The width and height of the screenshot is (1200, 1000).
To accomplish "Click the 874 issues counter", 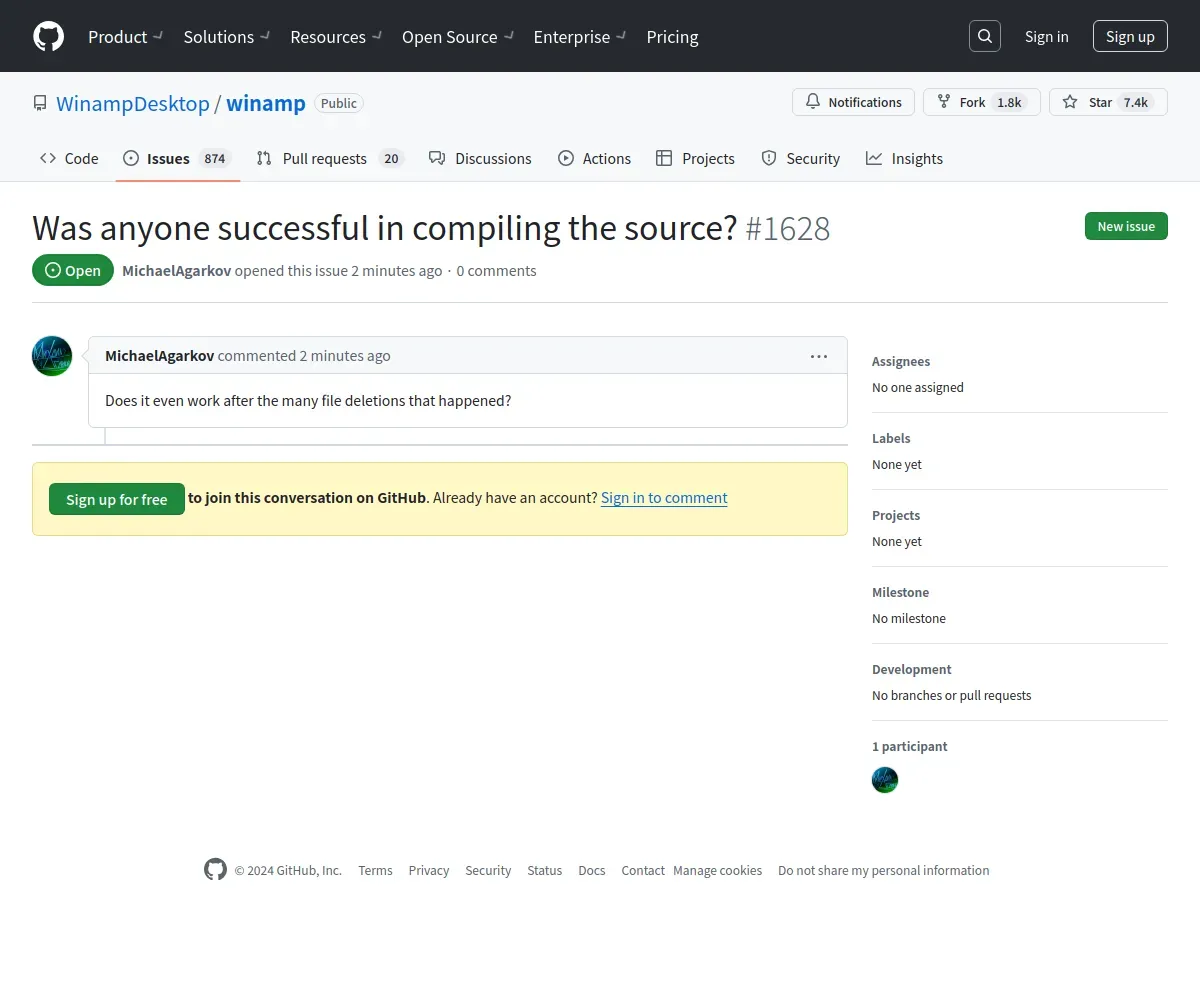I will pos(214,158).
